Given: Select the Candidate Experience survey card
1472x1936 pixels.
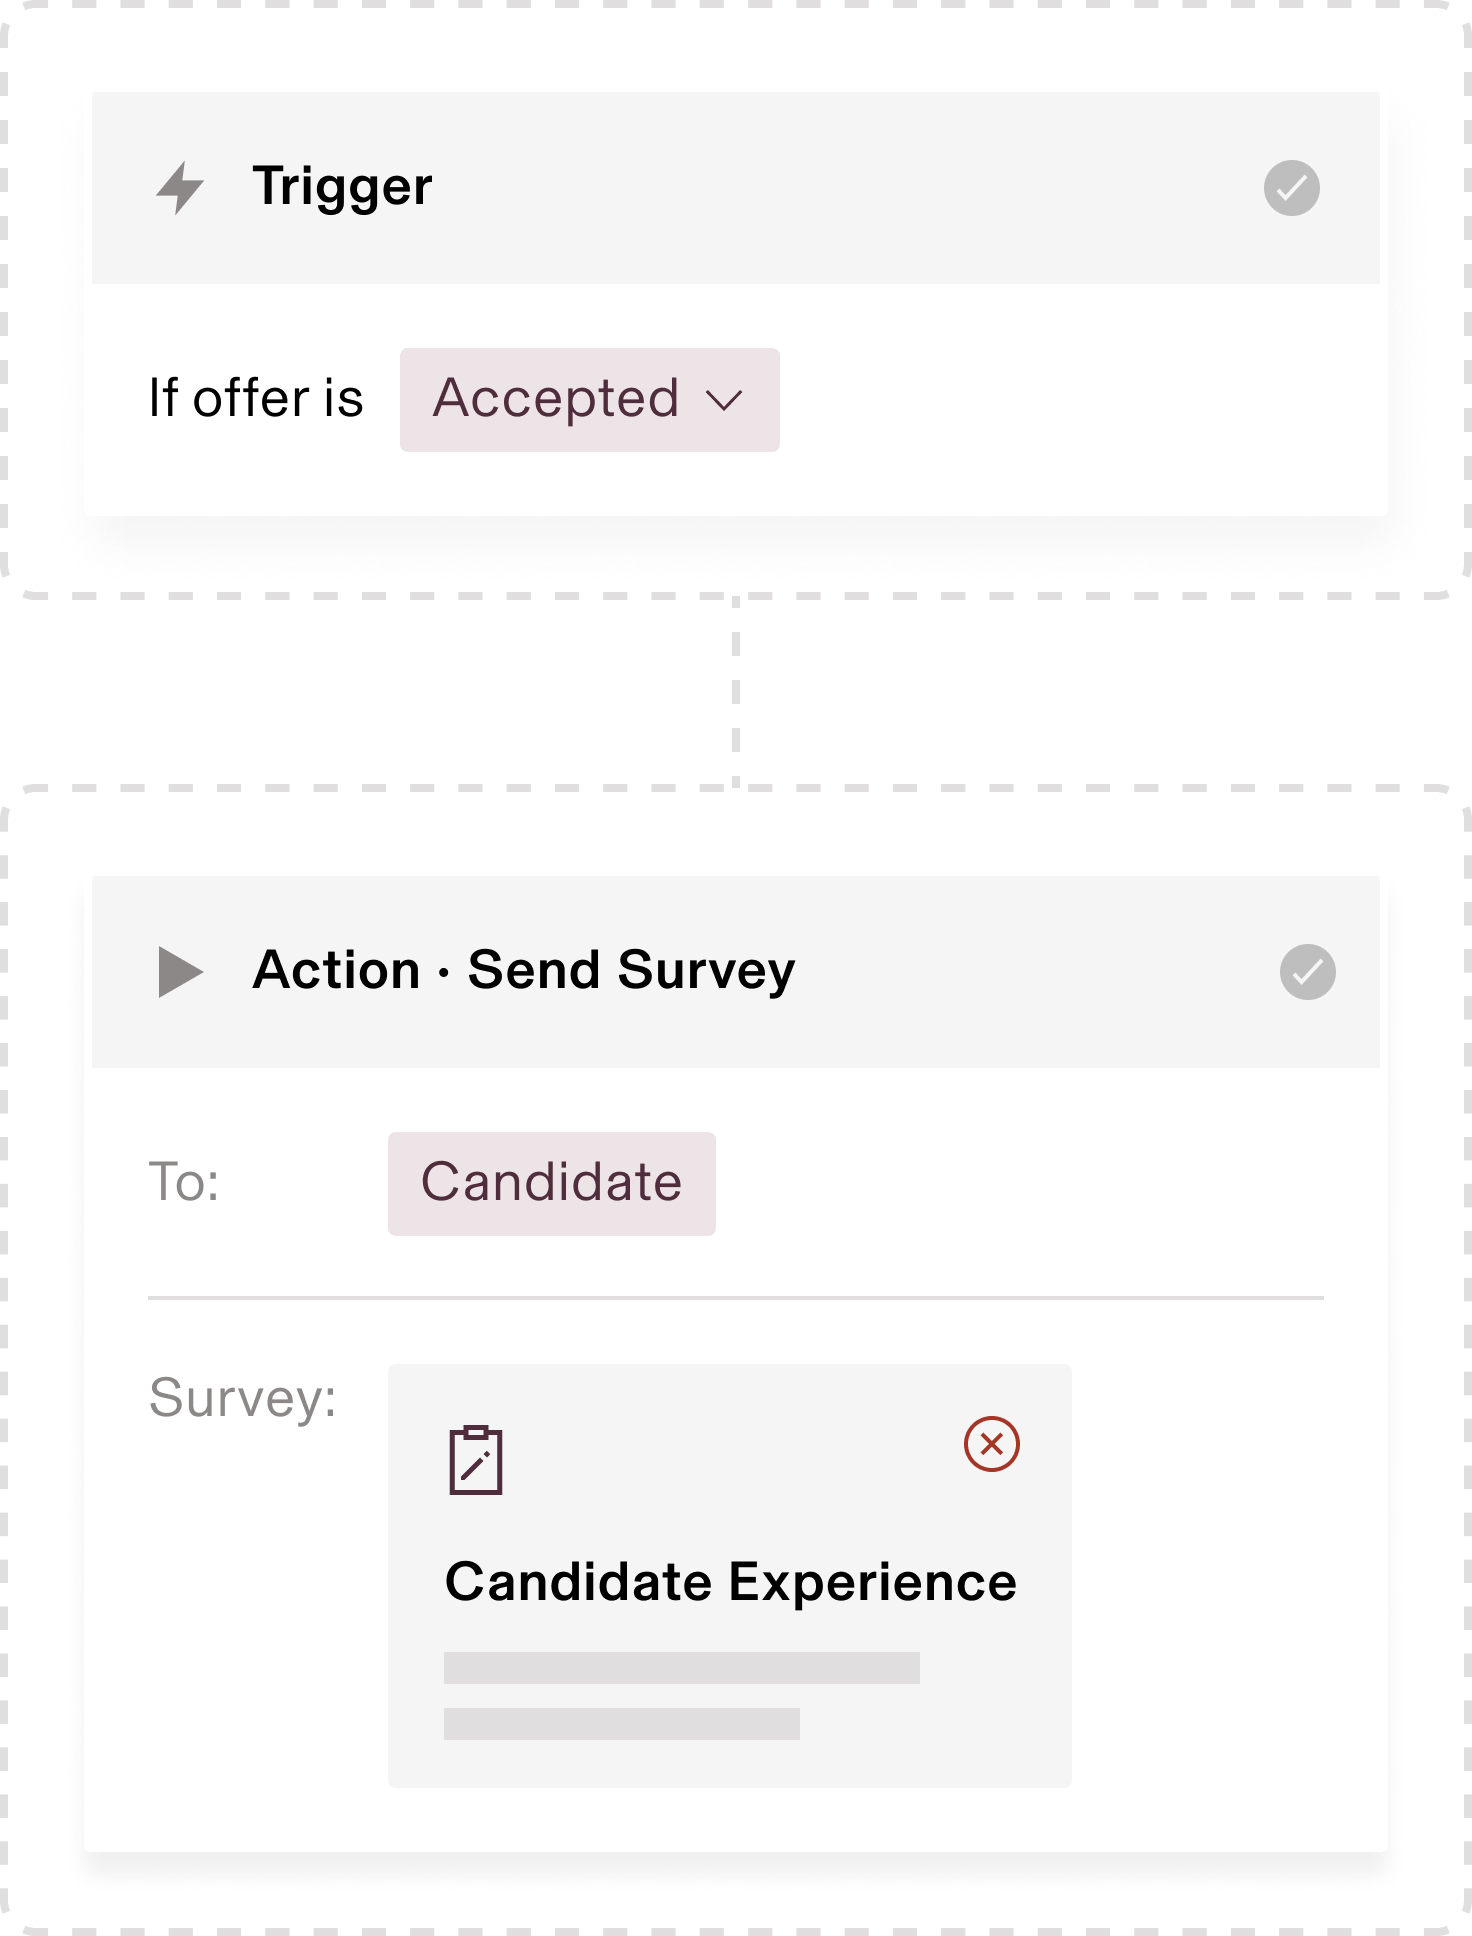Looking at the screenshot, I should point(730,1576).
